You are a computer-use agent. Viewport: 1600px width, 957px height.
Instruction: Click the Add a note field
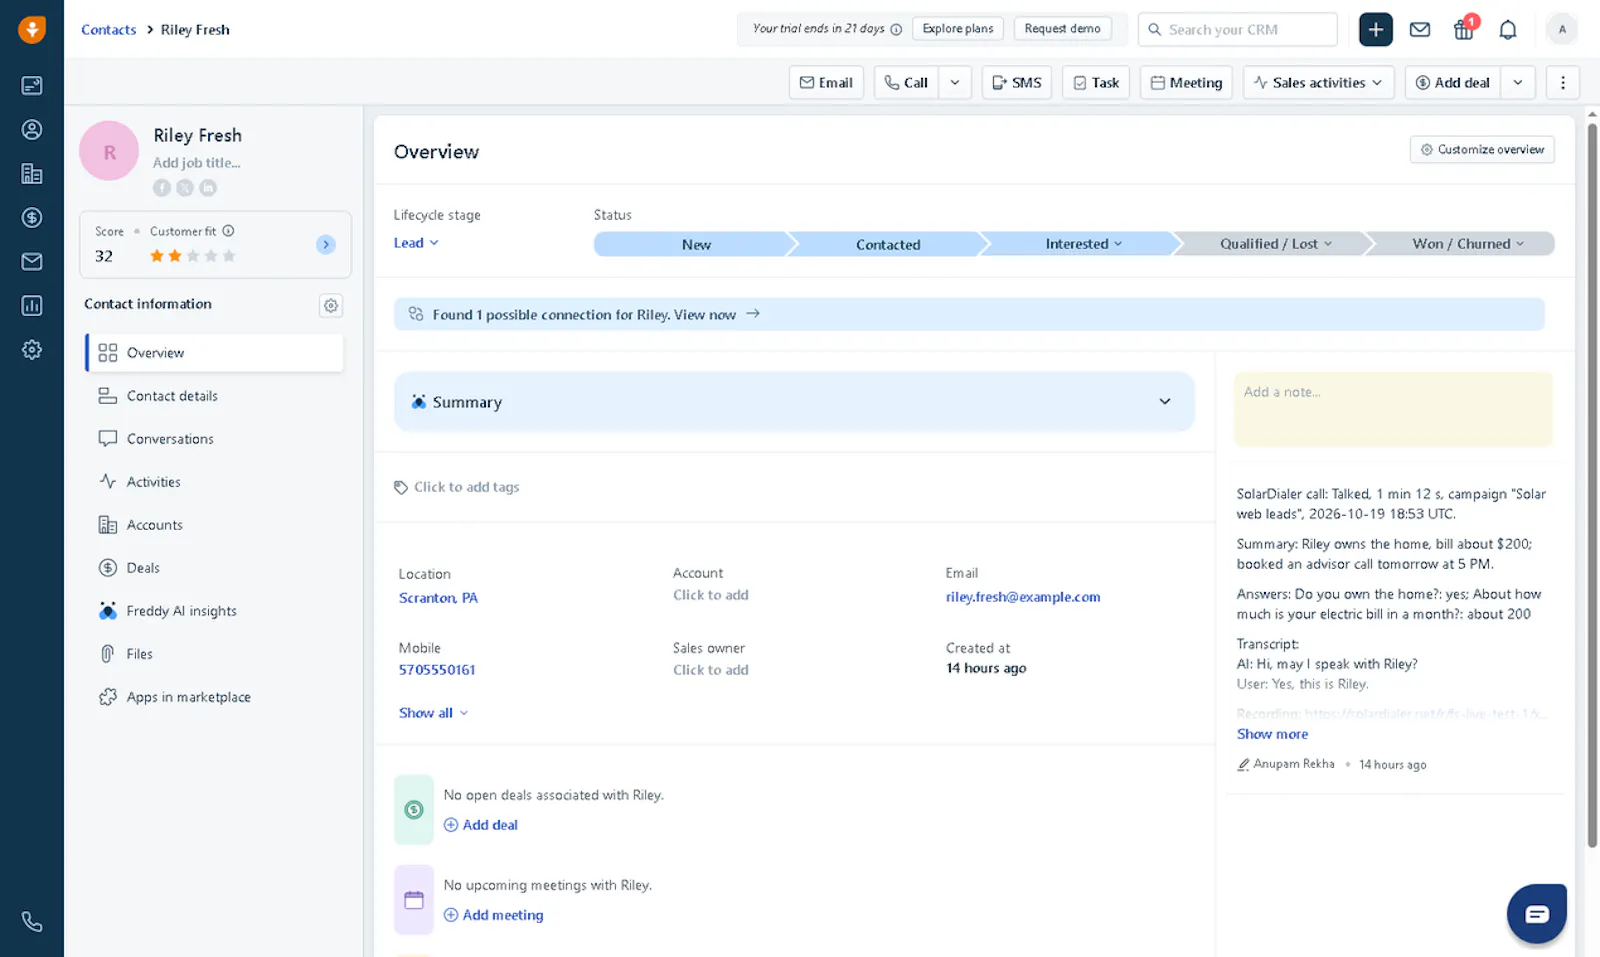click(1393, 410)
